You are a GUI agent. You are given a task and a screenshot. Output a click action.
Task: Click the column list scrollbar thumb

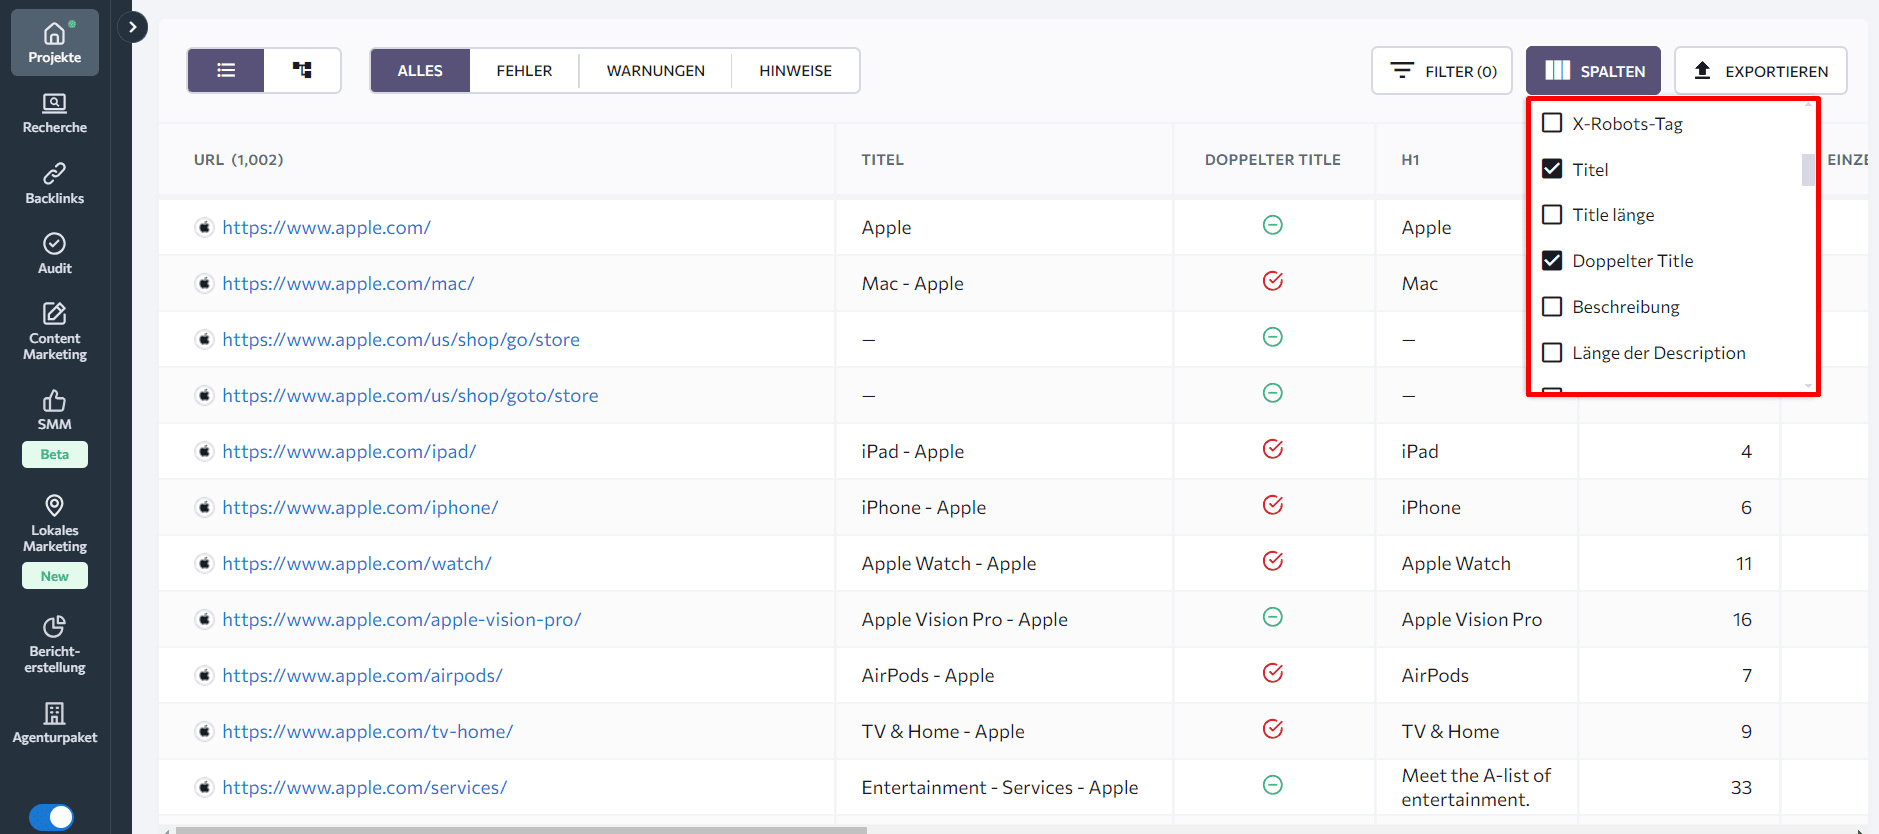point(1808,170)
